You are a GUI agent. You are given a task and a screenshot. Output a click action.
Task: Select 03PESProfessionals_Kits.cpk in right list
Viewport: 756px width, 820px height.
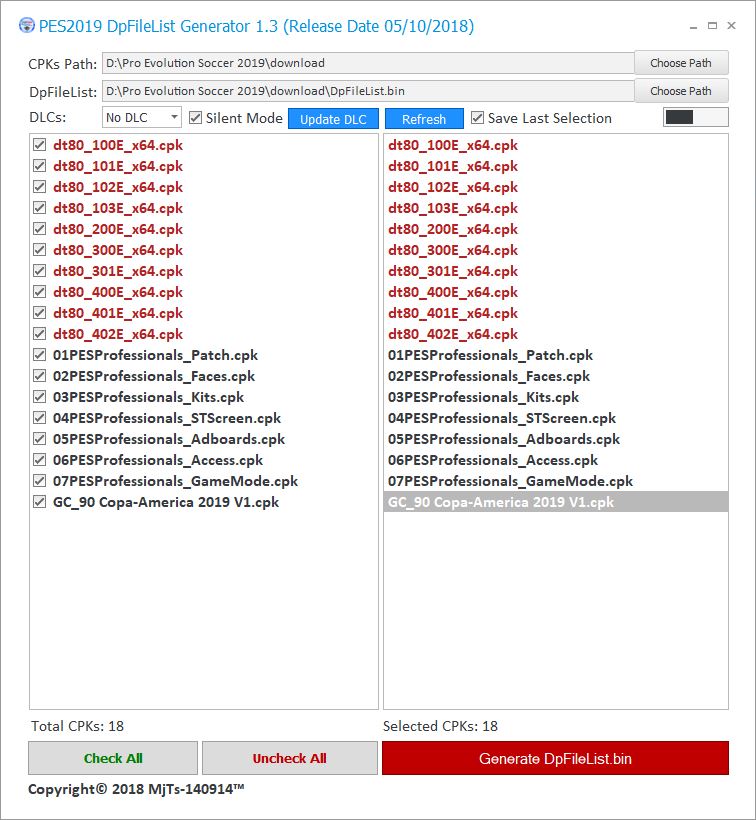click(556, 396)
